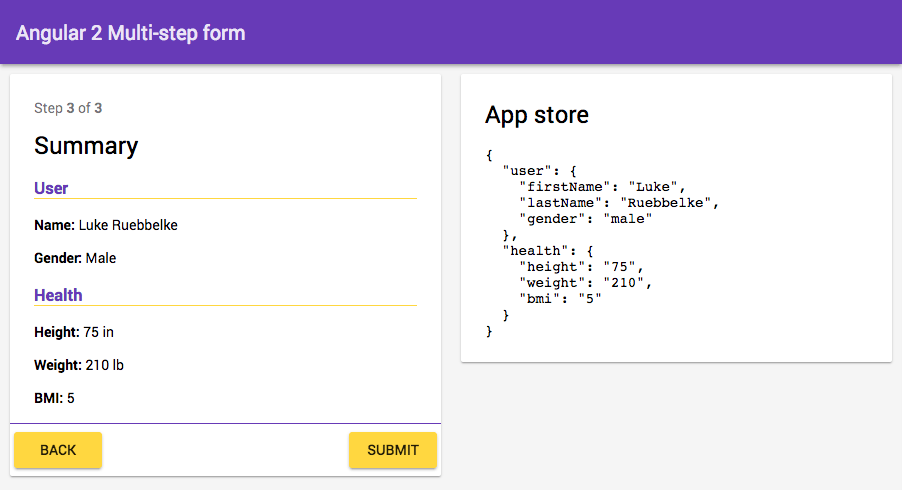Click the "lastName": "Ruebbelke" JSON line

coord(619,203)
